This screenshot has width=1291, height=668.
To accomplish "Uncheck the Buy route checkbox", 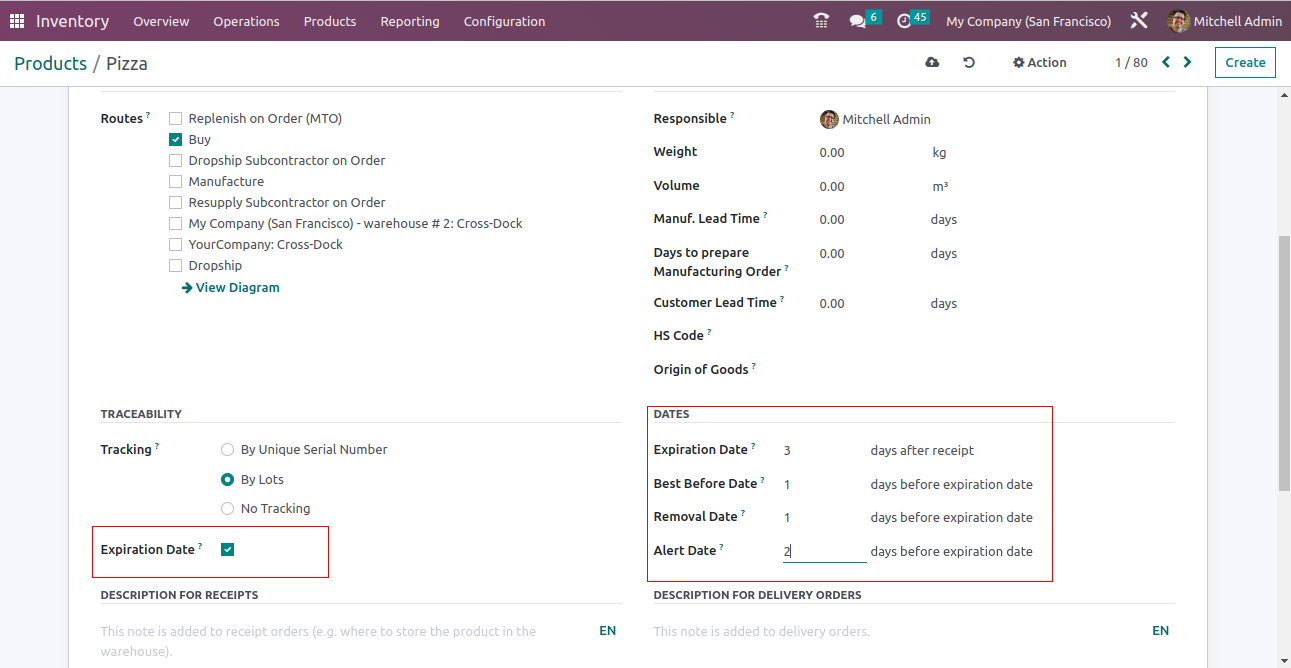I will pyautogui.click(x=176, y=140).
